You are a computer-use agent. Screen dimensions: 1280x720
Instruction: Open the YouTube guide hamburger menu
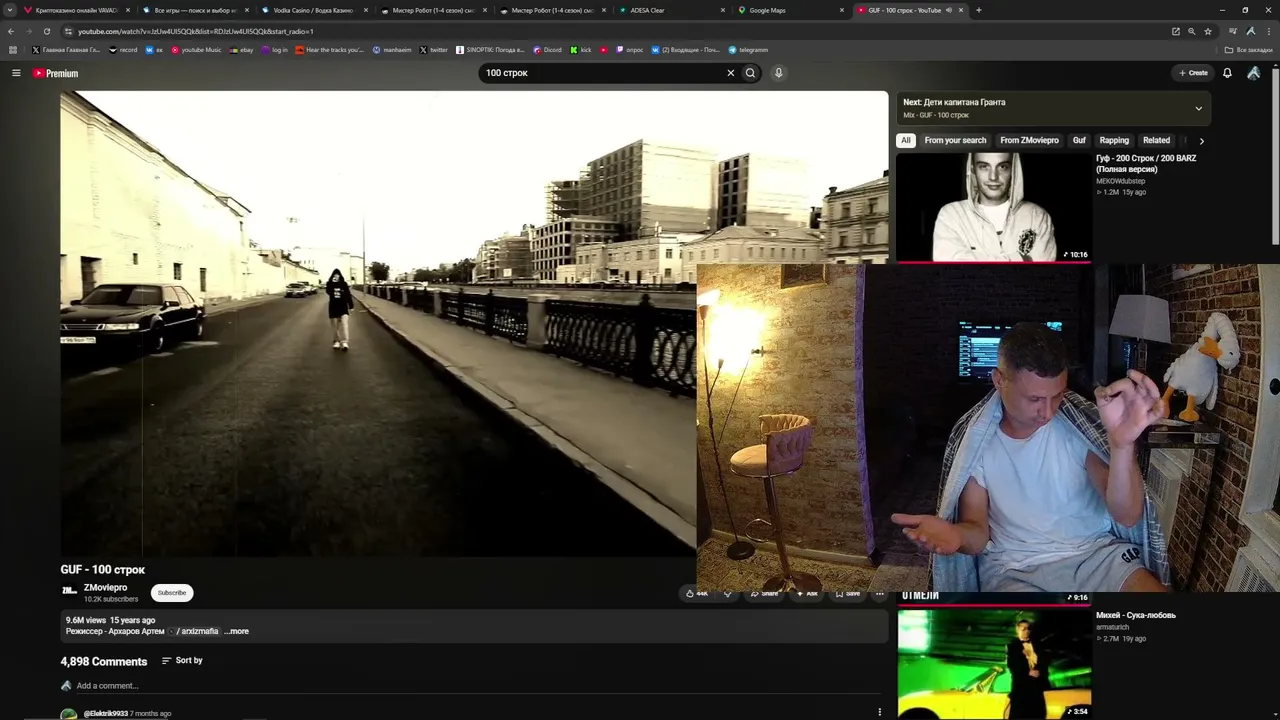pos(16,73)
